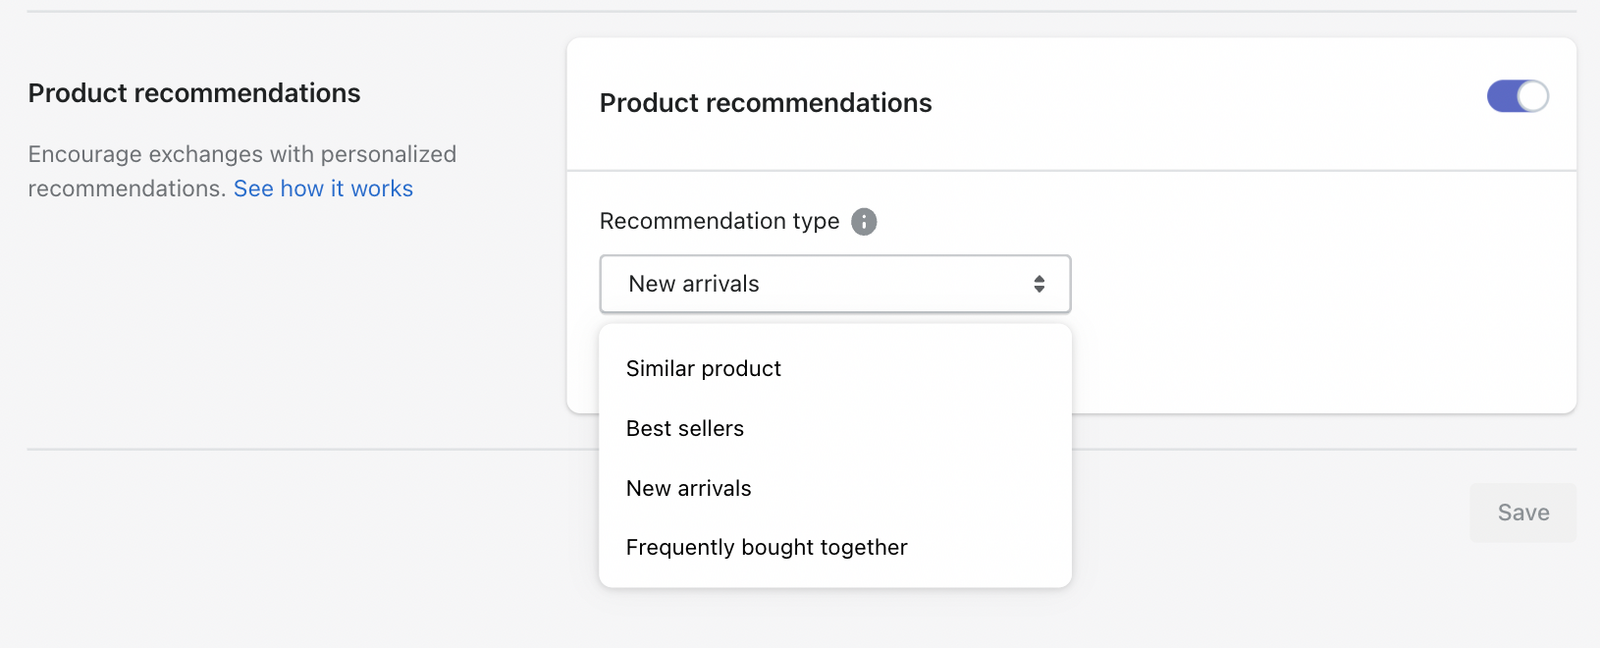Choose Similar product from the list
The width and height of the screenshot is (1600, 648).
703,369
